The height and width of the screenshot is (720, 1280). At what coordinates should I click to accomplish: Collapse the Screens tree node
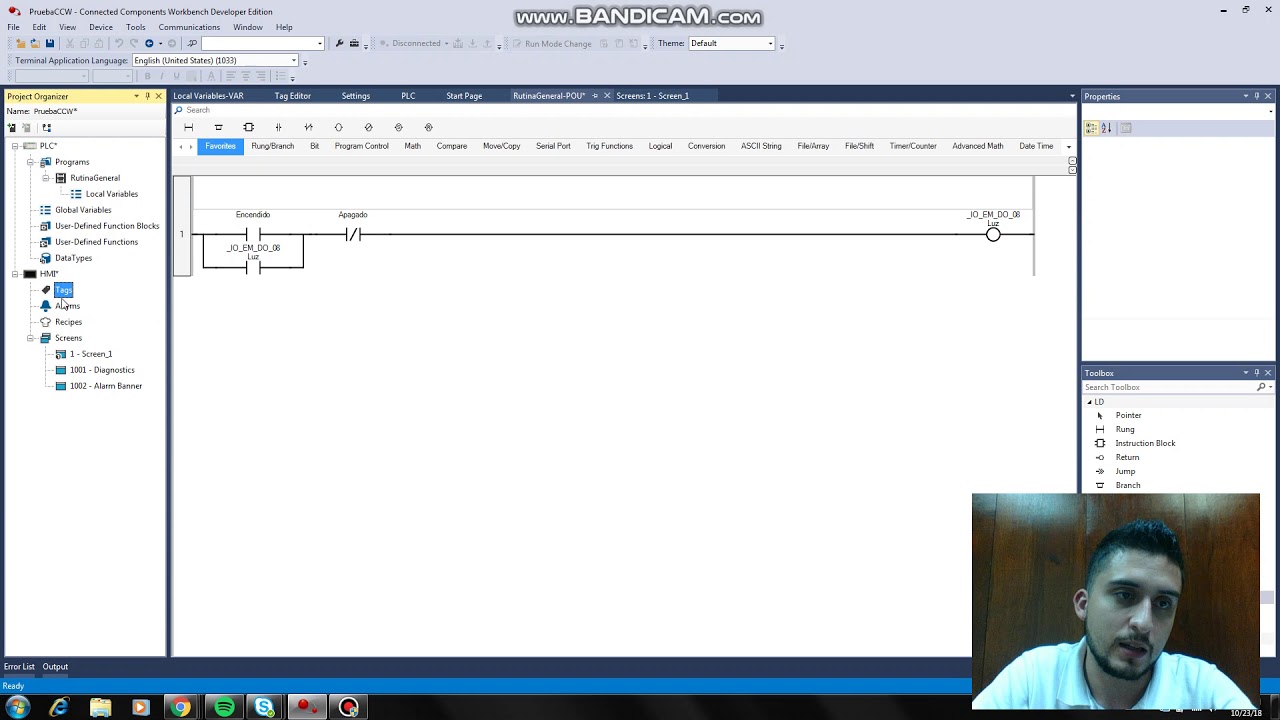tap(30, 338)
